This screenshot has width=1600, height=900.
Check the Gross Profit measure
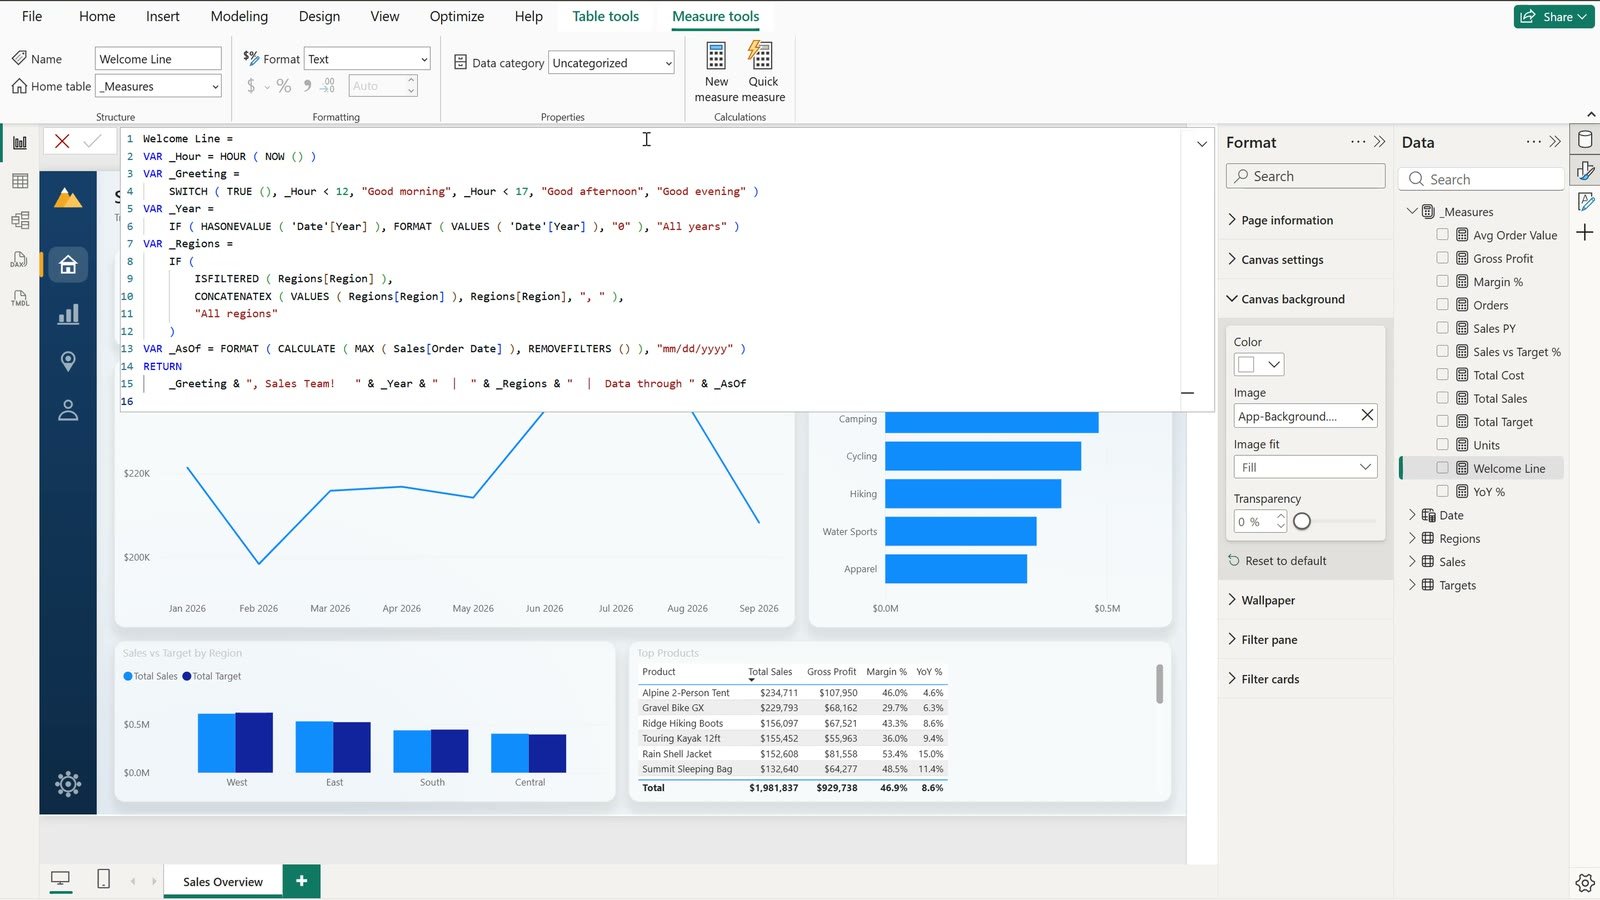pos(1442,258)
